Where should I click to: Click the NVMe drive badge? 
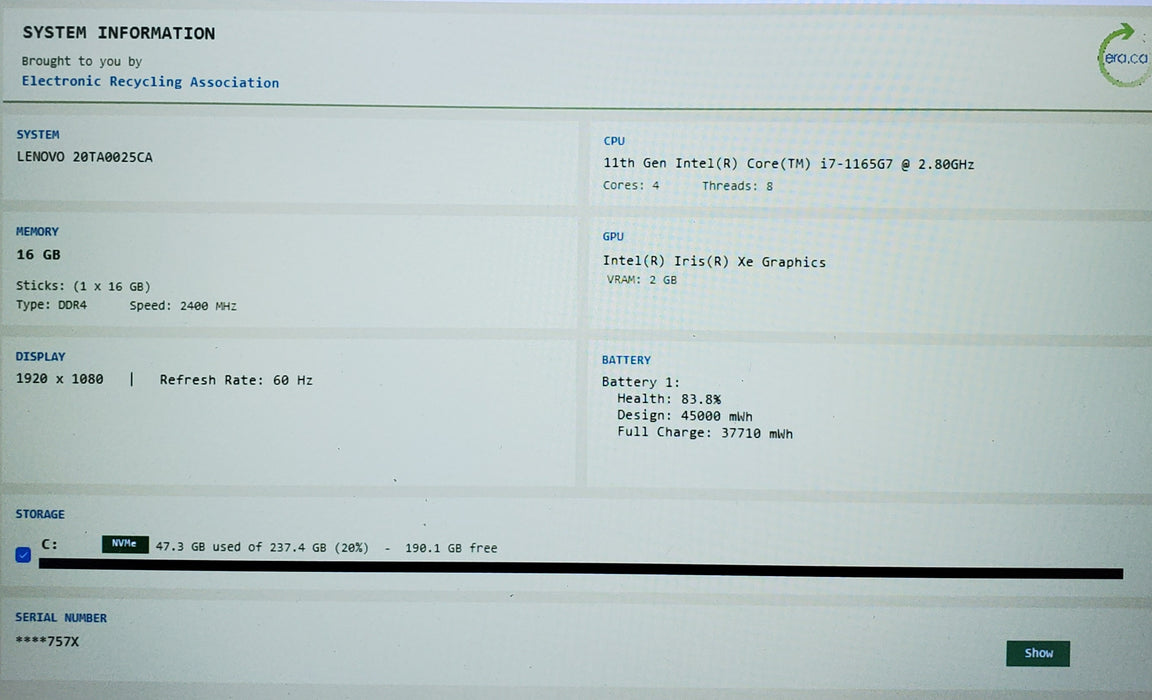(125, 544)
